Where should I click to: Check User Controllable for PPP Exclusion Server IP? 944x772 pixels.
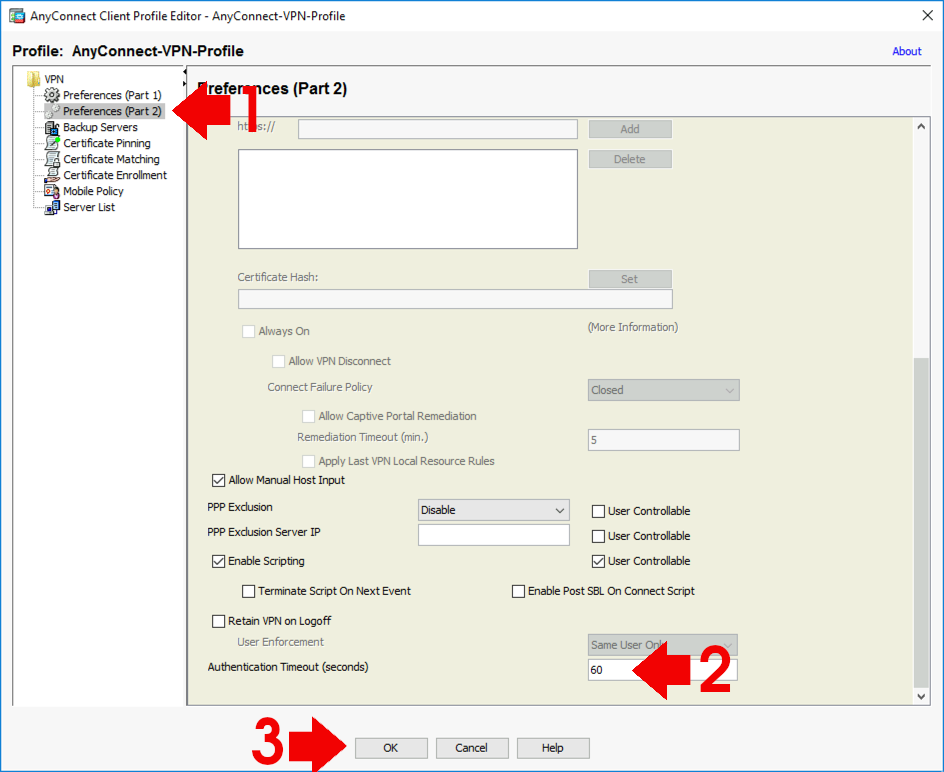coord(598,536)
